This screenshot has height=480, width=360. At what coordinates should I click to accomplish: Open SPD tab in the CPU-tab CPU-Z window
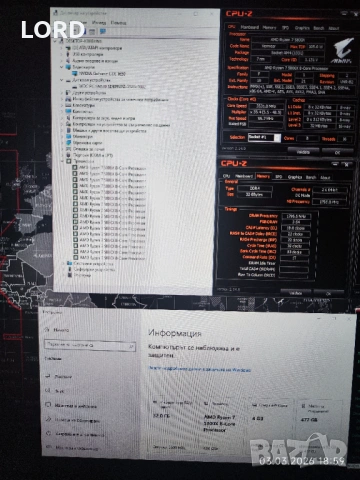(x=286, y=28)
